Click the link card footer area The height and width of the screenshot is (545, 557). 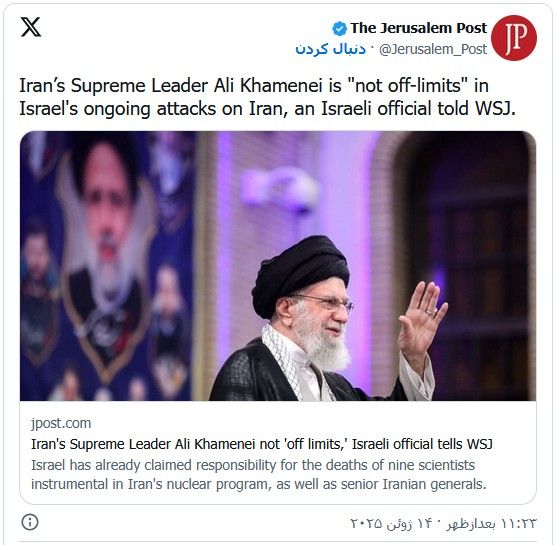coord(278,452)
